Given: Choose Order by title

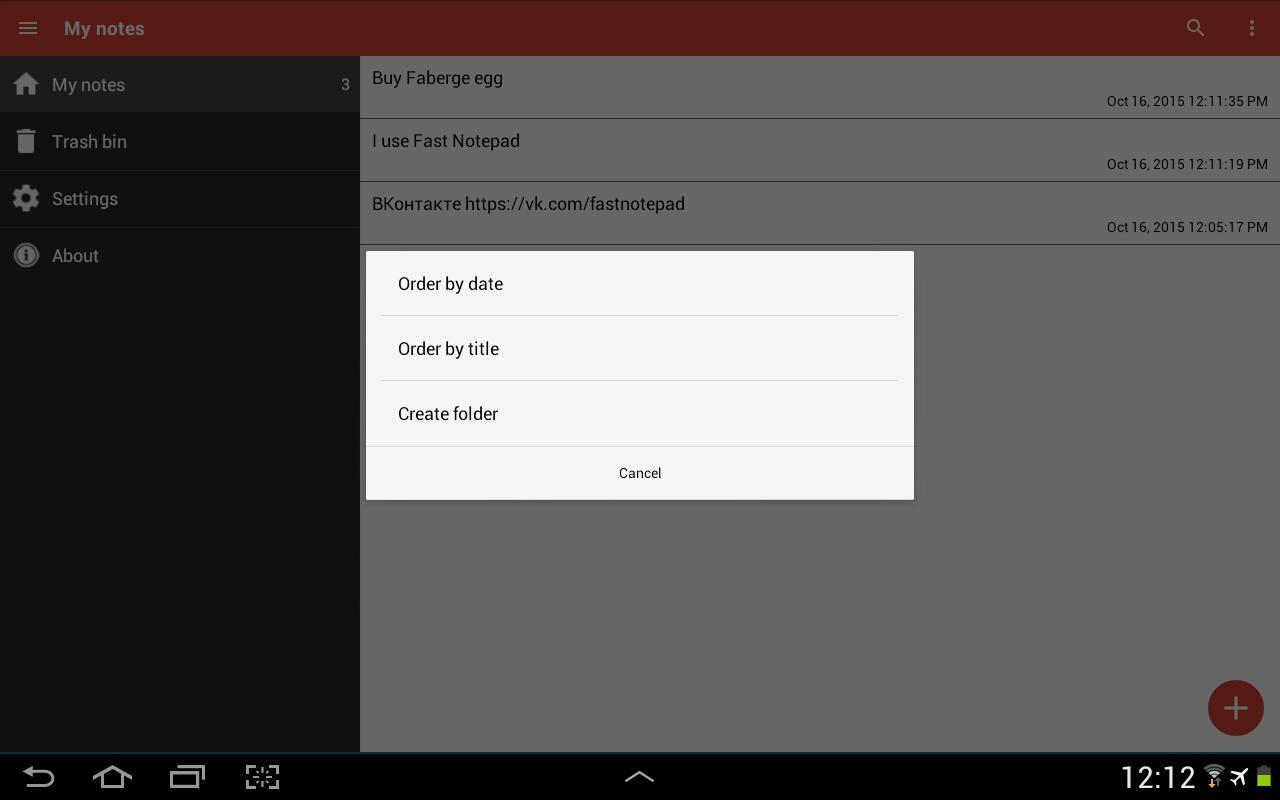Looking at the screenshot, I should coord(640,349).
